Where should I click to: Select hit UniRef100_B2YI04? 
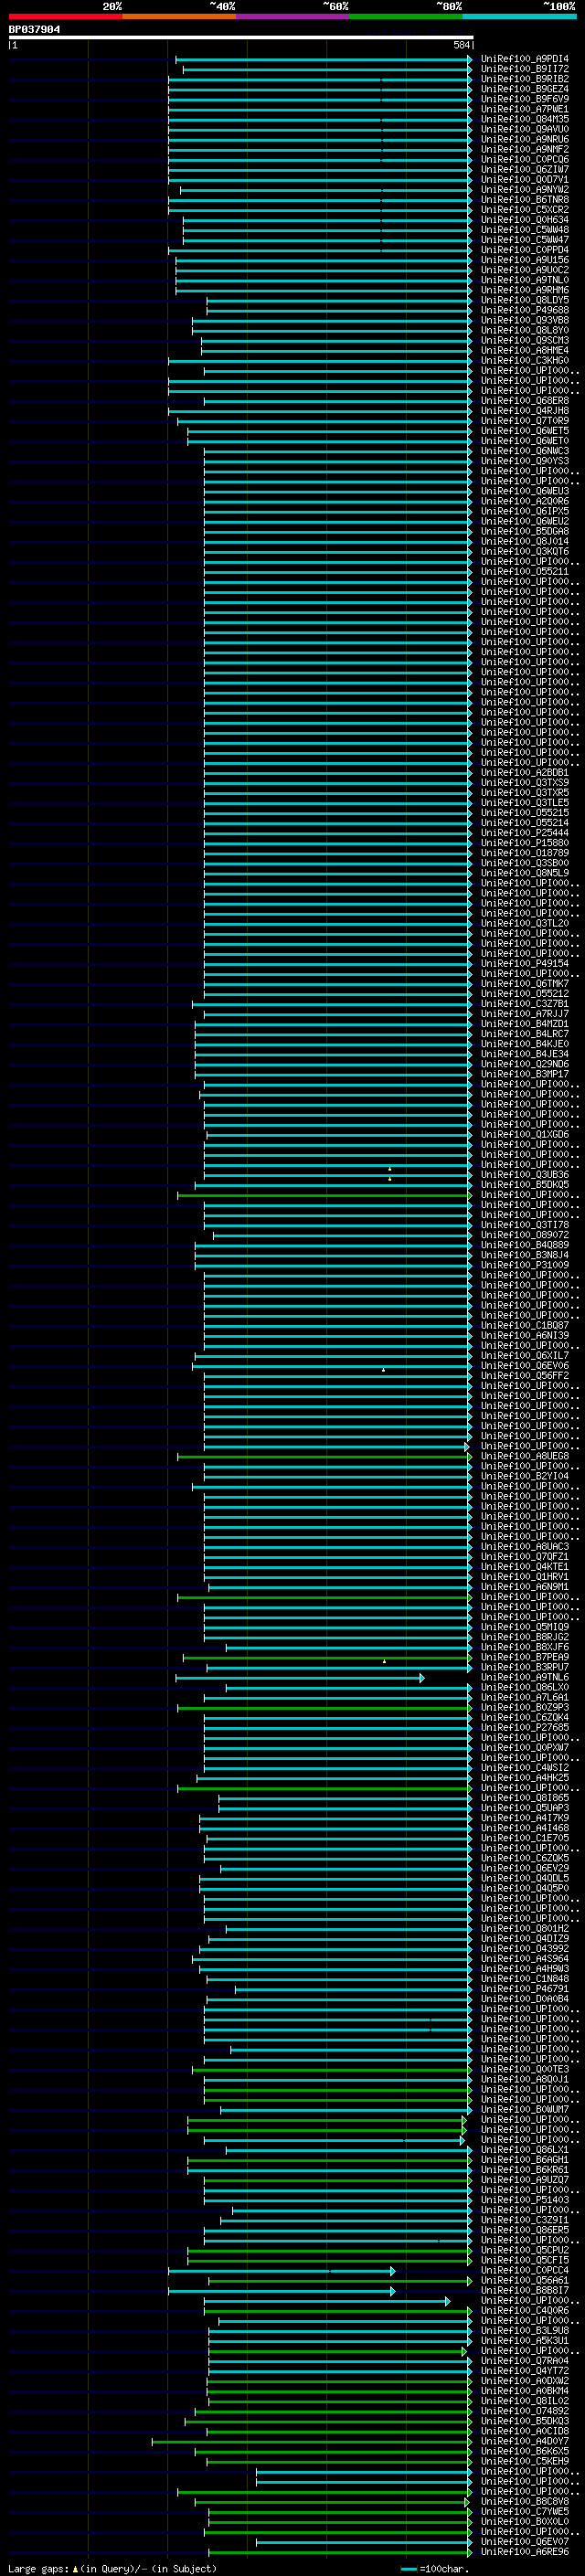pos(525,1476)
